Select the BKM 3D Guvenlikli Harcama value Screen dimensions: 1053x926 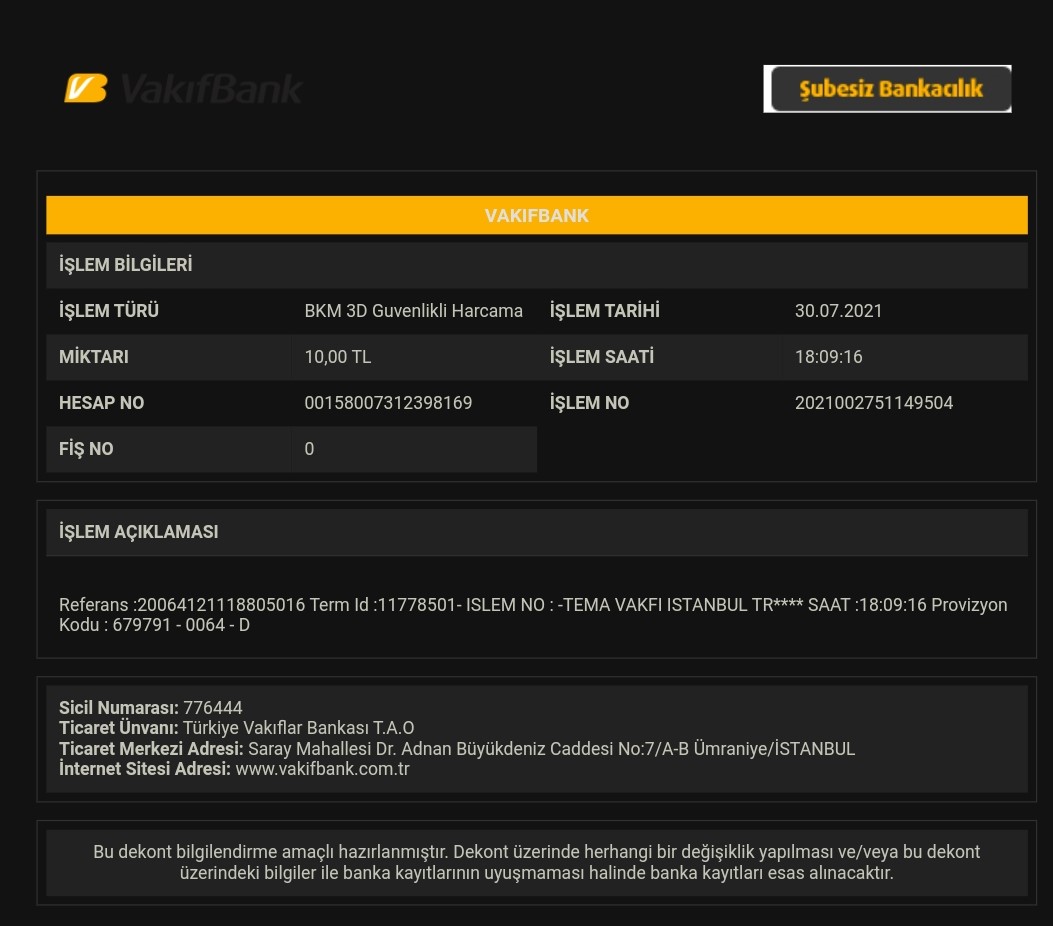pyautogui.click(x=413, y=311)
